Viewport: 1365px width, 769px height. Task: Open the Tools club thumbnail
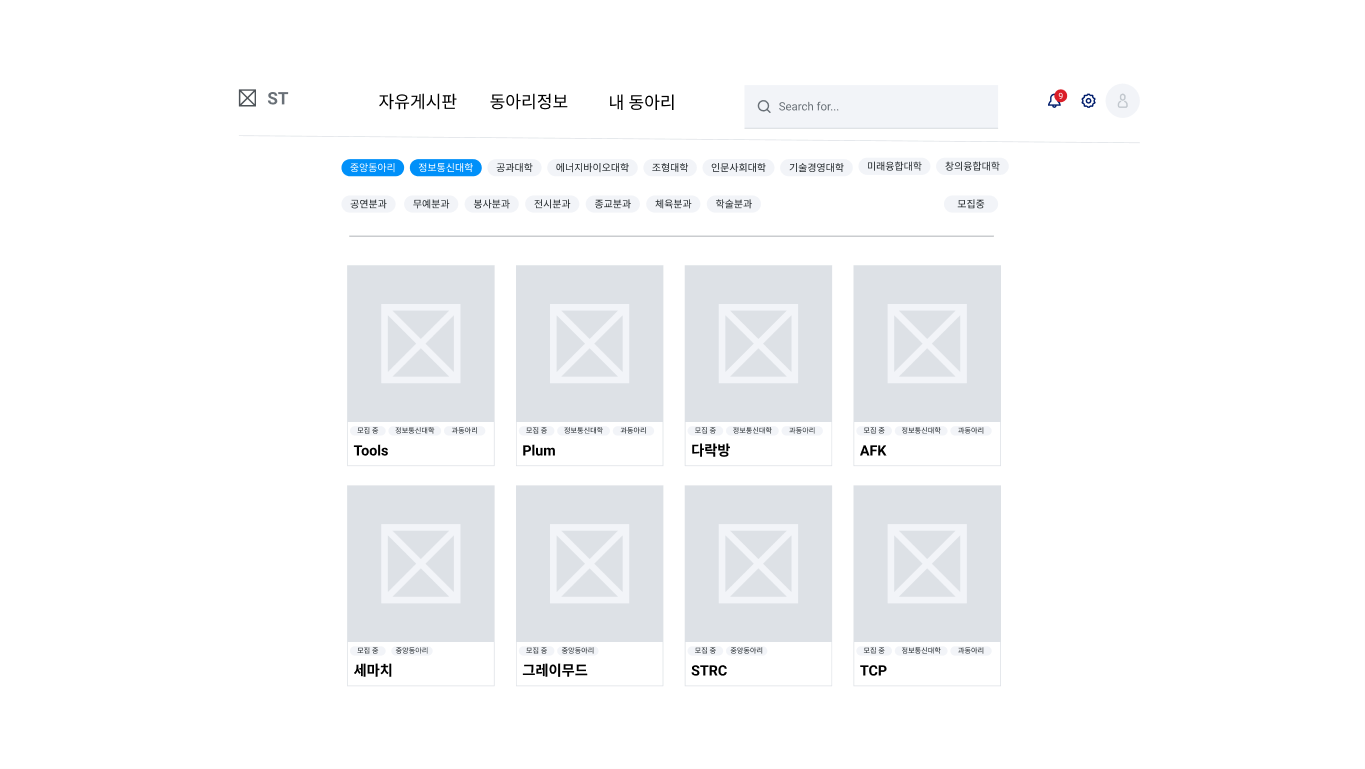421,343
